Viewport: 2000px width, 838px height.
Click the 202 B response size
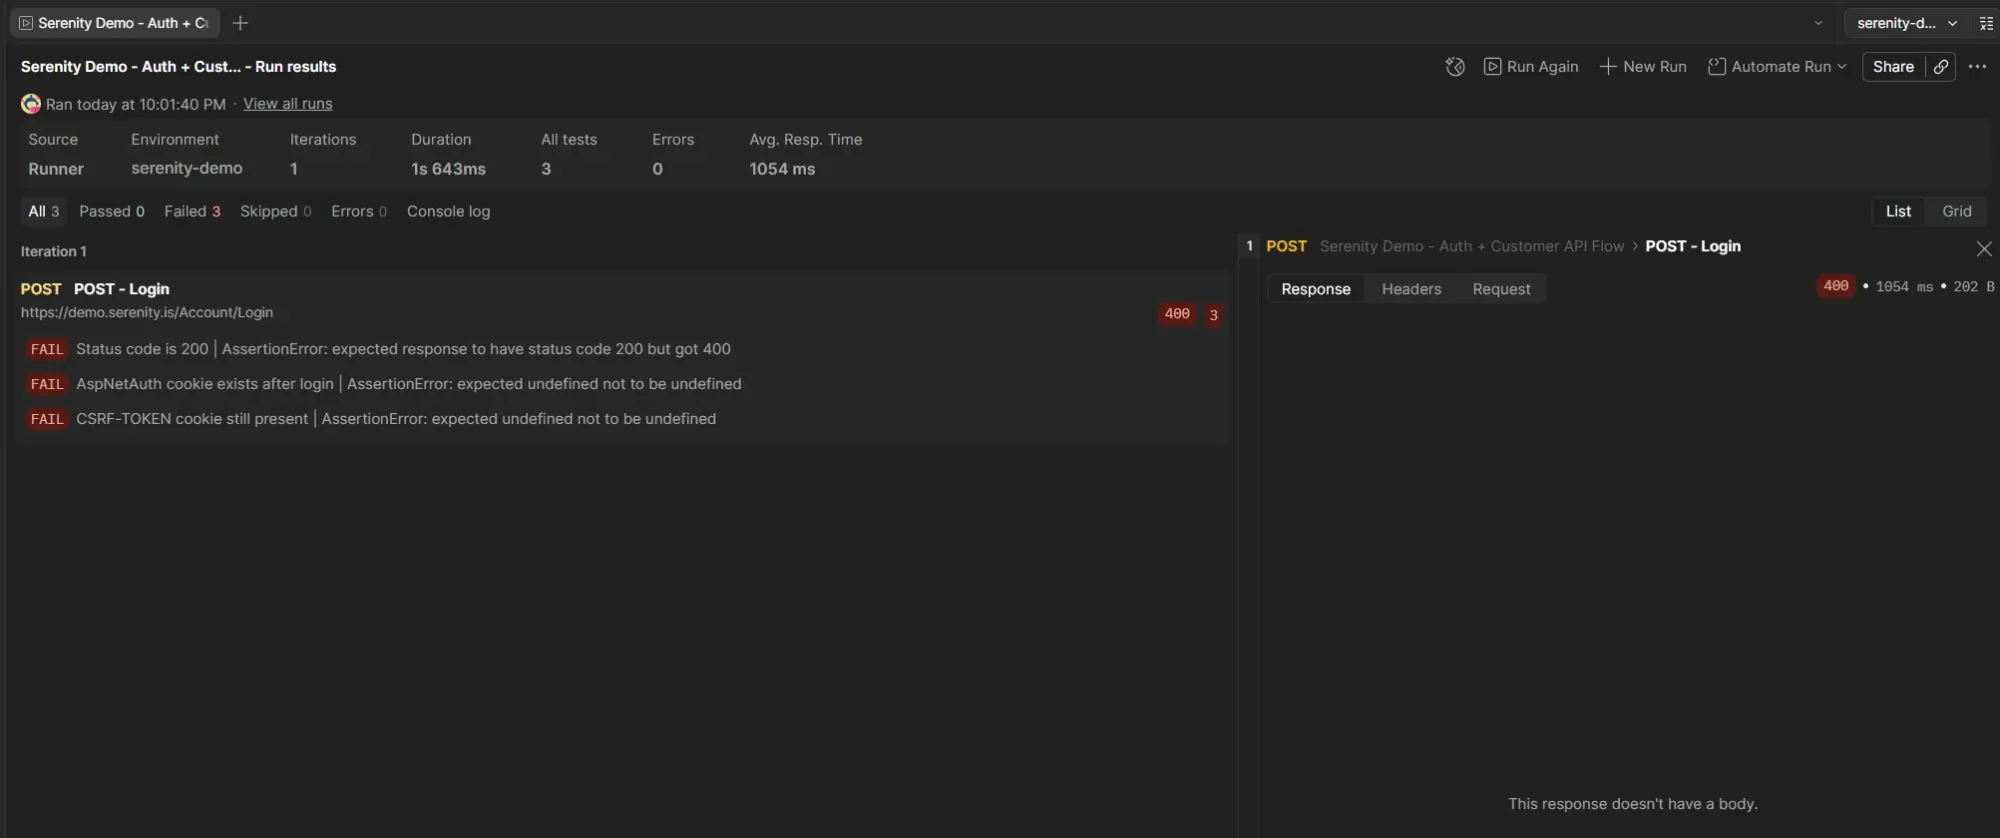click(1973, 287)
